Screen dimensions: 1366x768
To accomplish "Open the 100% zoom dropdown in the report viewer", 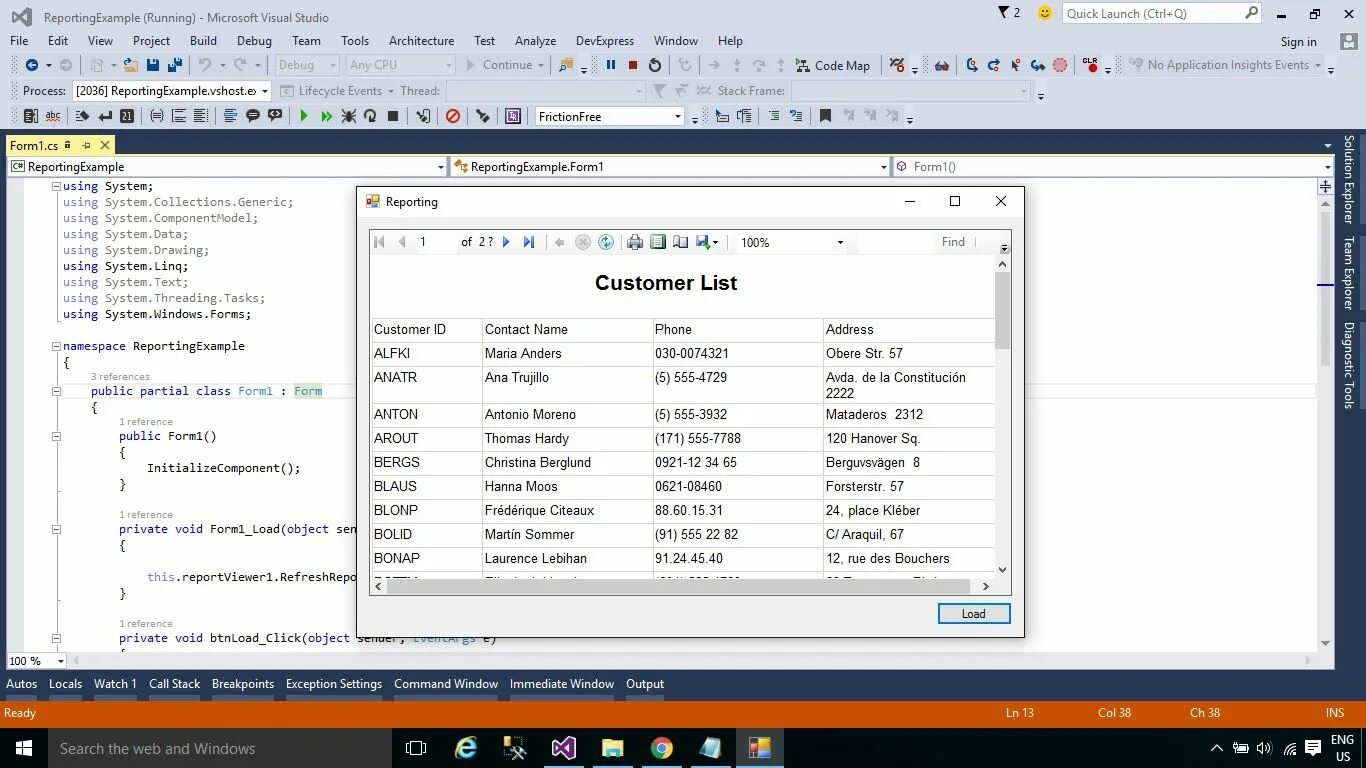I will 840,242.
